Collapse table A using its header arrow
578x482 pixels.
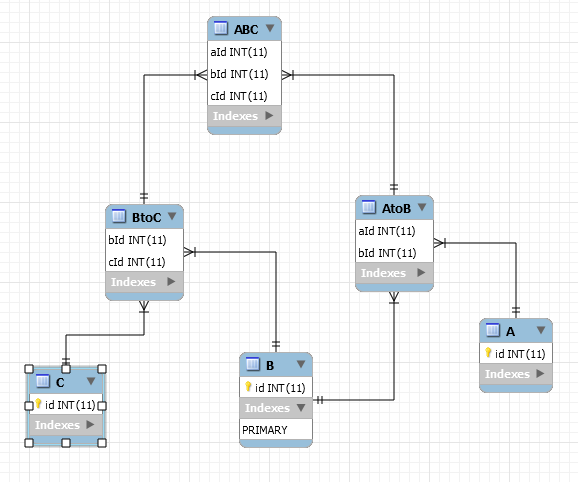click(541, 330)
